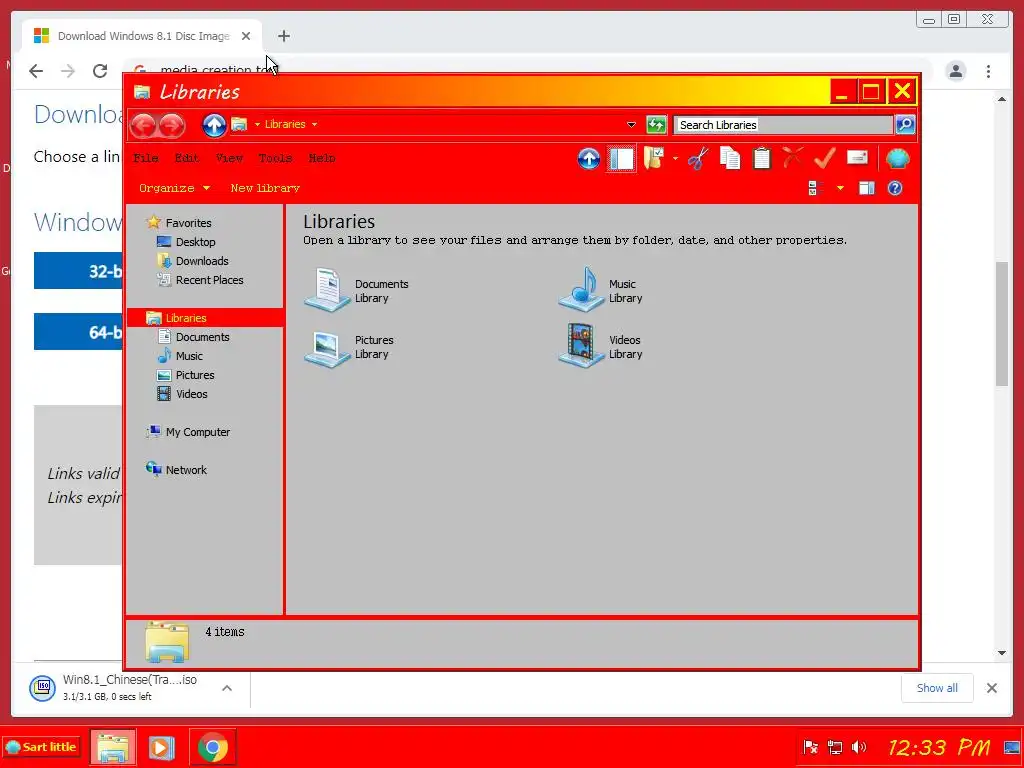Click the Copy pages icon
Screen dimensions: 1024x768
point(729,158)
